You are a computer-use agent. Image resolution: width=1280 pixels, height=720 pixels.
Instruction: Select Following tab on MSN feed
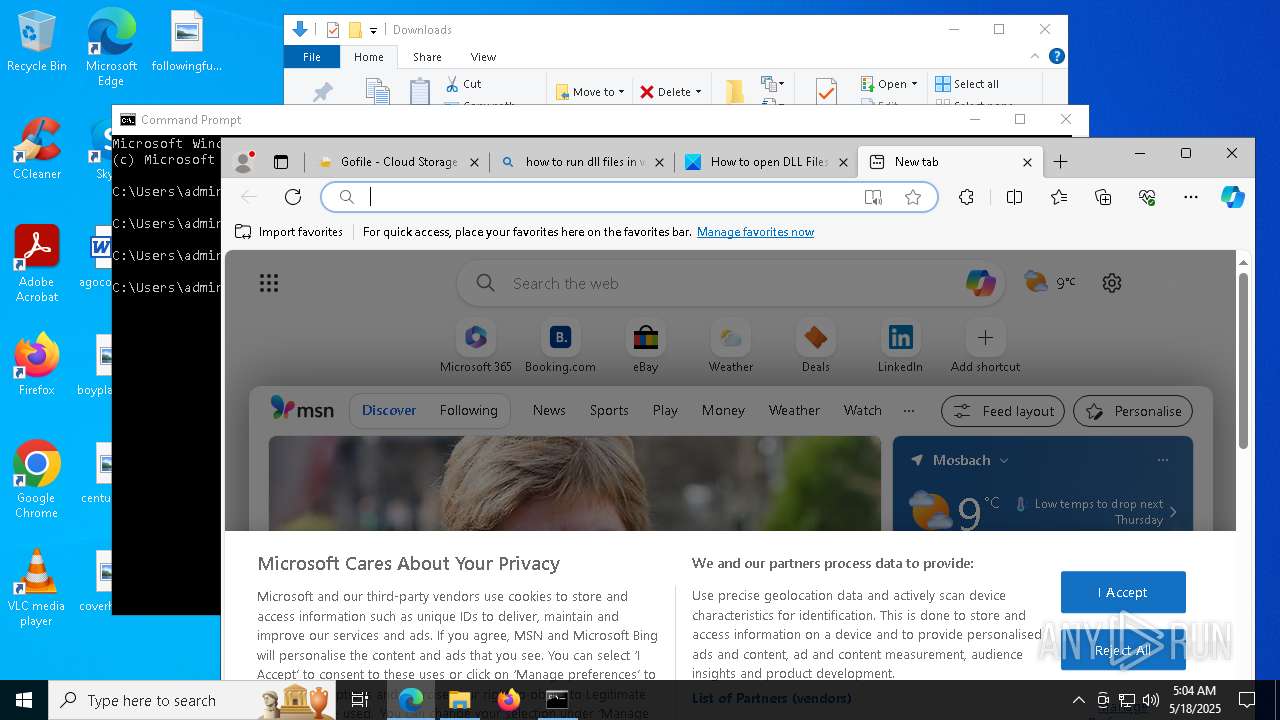(468, 410)
